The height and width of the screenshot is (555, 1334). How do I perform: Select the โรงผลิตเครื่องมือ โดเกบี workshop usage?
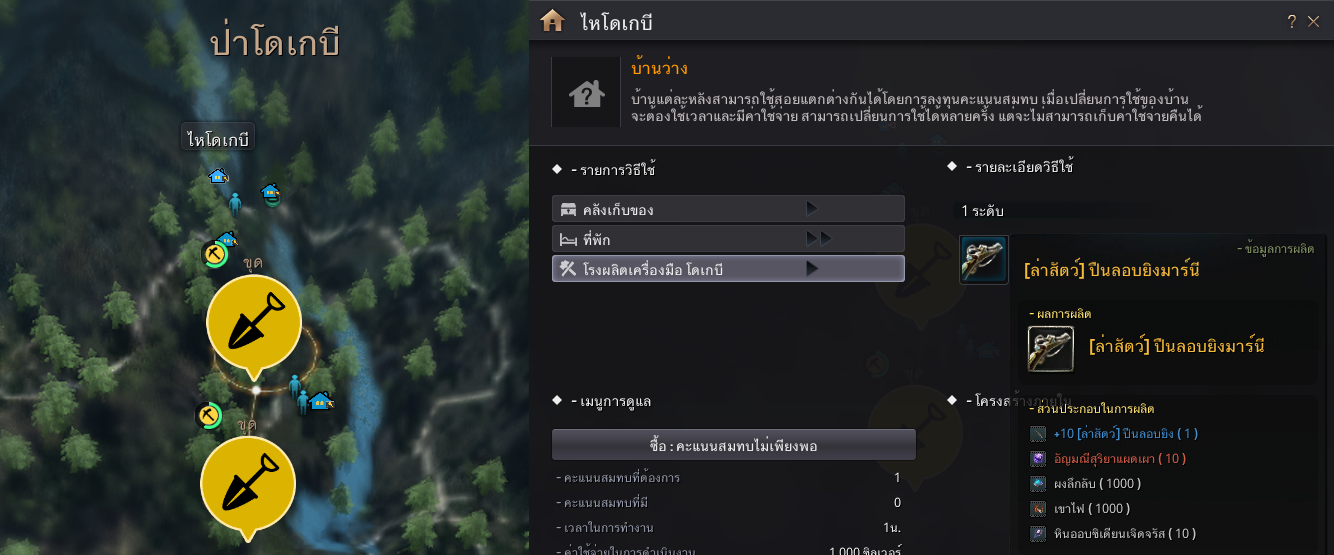point(728,269)
